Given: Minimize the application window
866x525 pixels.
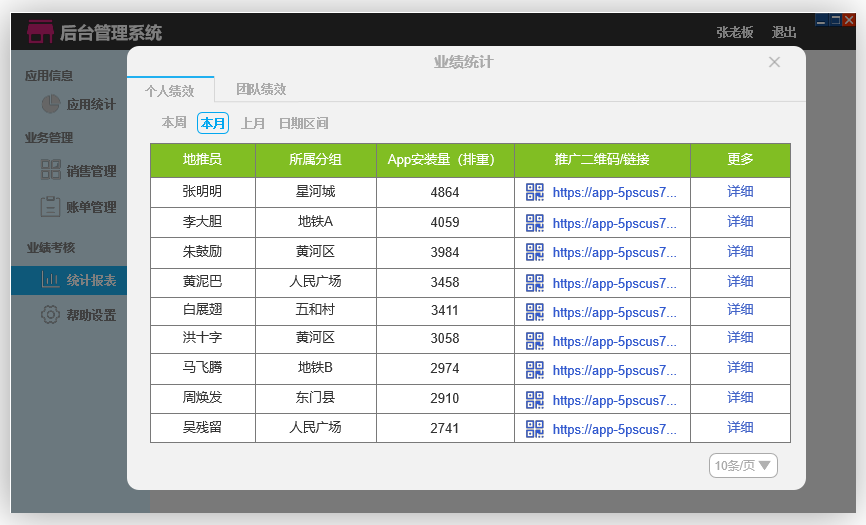Looking at the screenshot, I should tap(821, 20).
